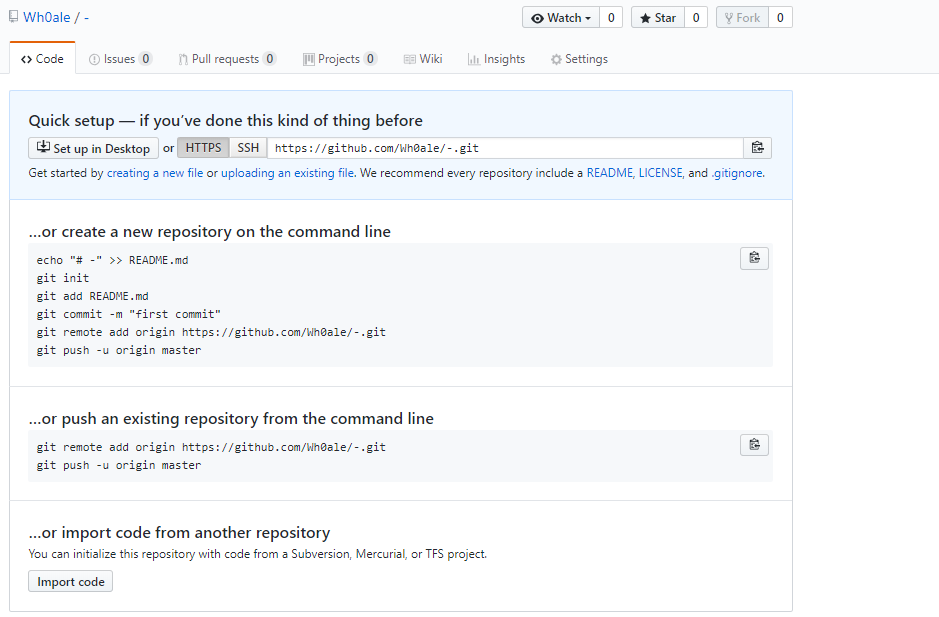939x617 pixels.
Task: Click the 'git init' command line
Action: click(63, 278)
